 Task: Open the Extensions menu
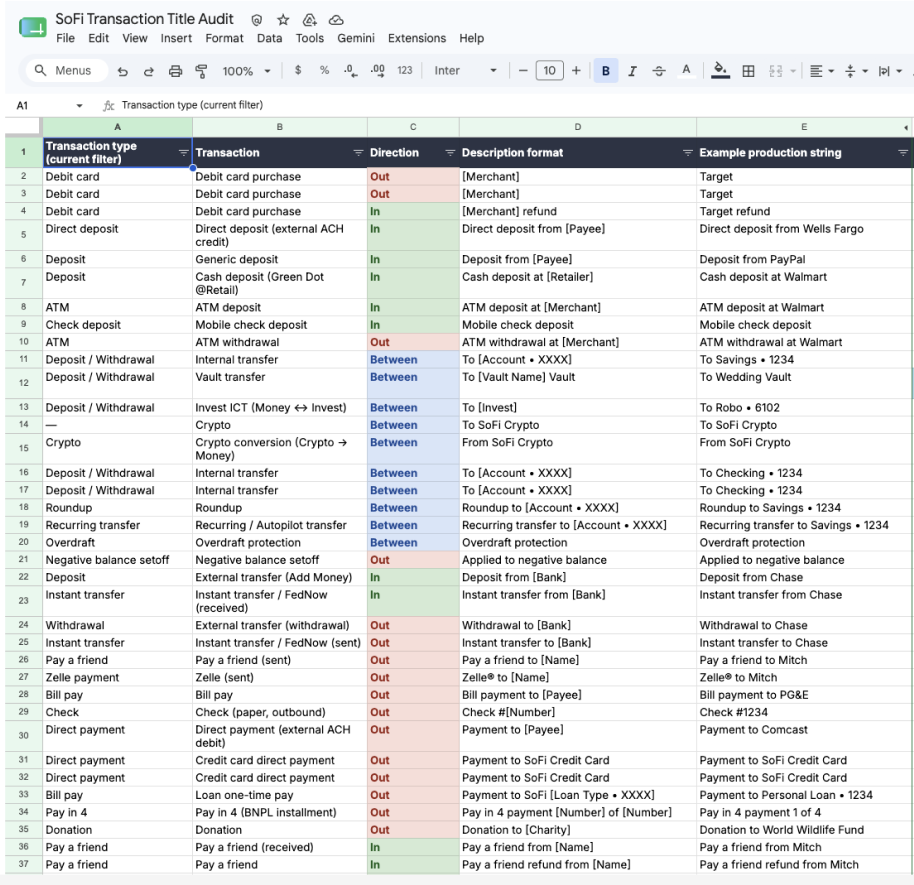[x=417, y=38]
